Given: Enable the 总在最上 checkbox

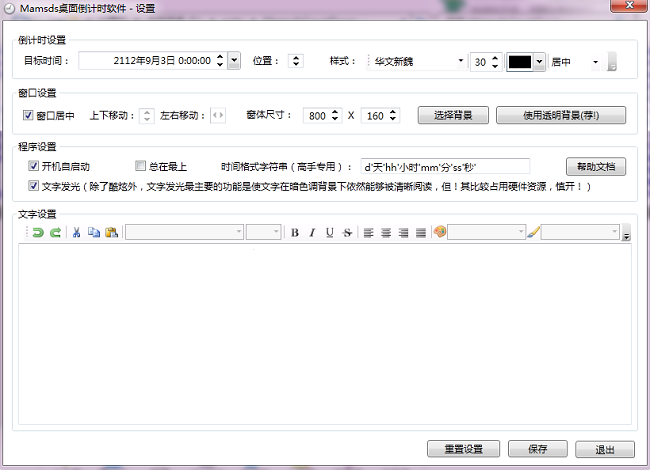Looking at the screenshot, I should (141, 166).
